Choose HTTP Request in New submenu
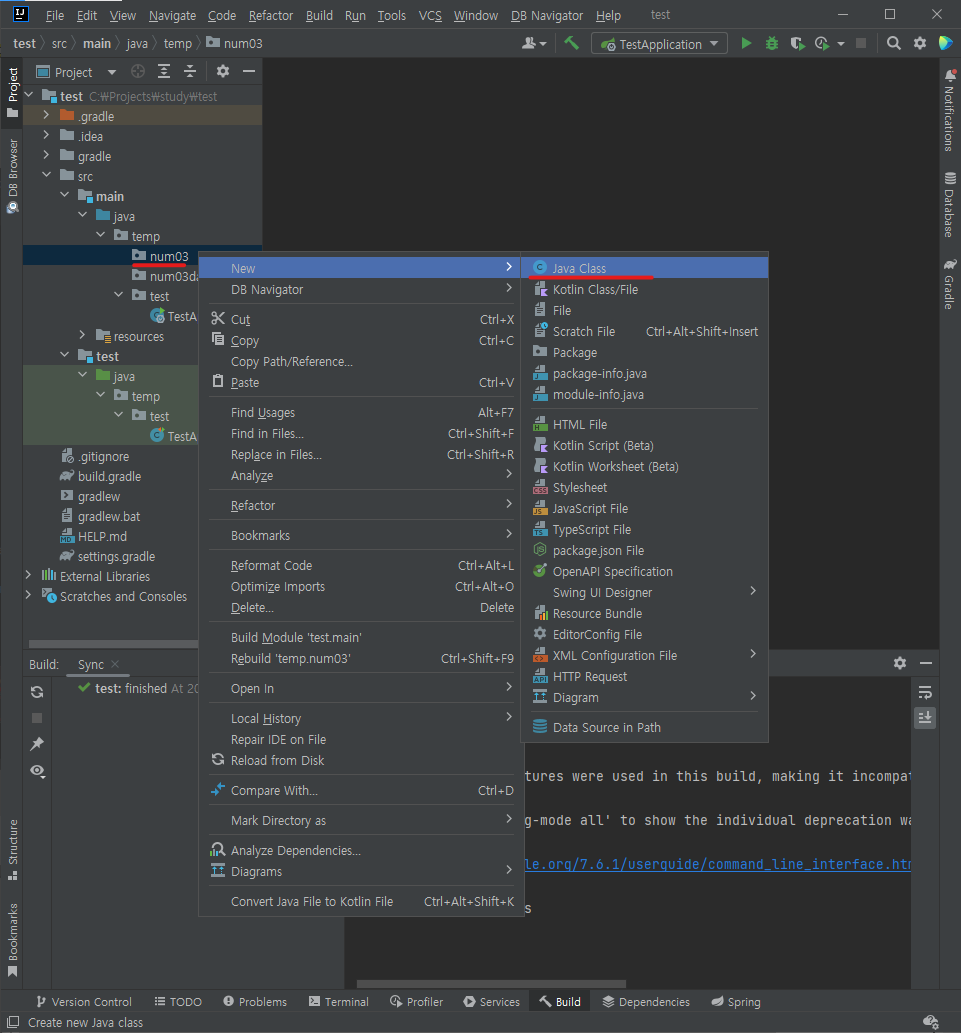 click(x=645, y=677)
